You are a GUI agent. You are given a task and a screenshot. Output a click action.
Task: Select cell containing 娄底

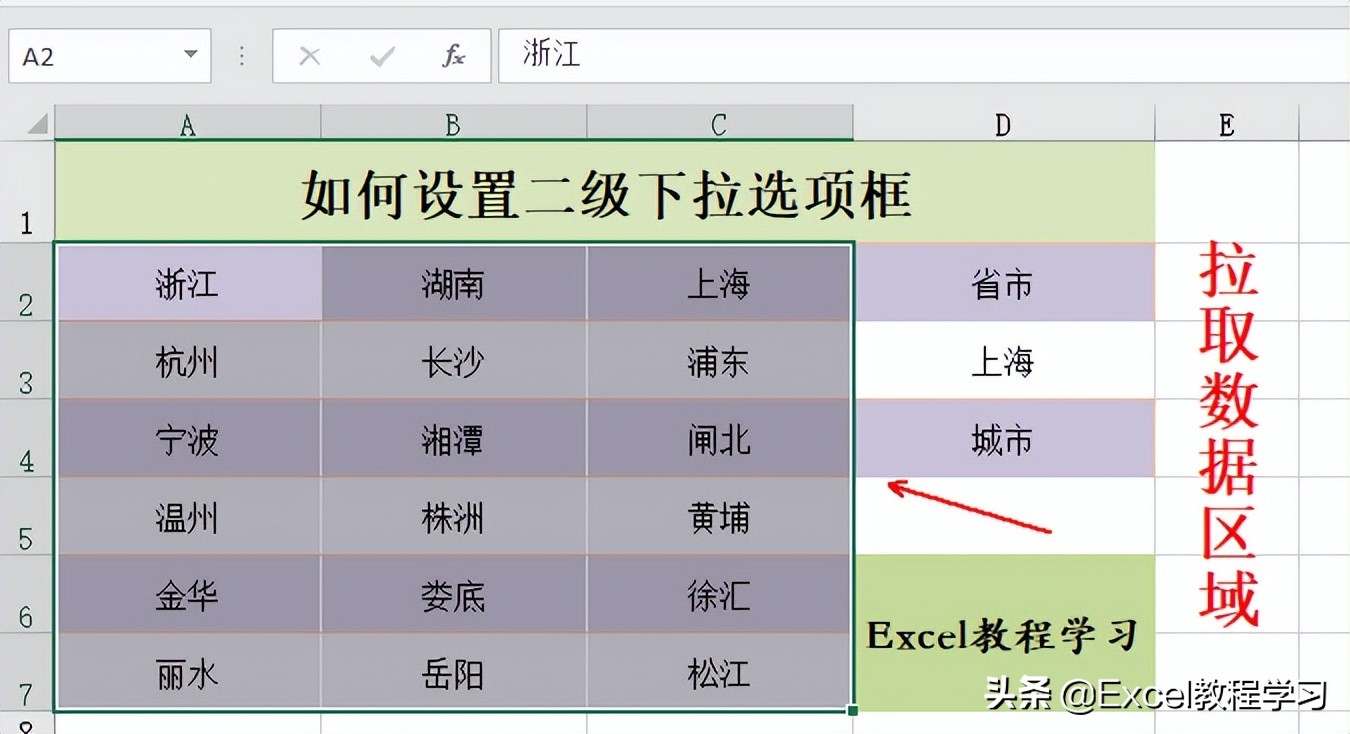pos(453,594)
